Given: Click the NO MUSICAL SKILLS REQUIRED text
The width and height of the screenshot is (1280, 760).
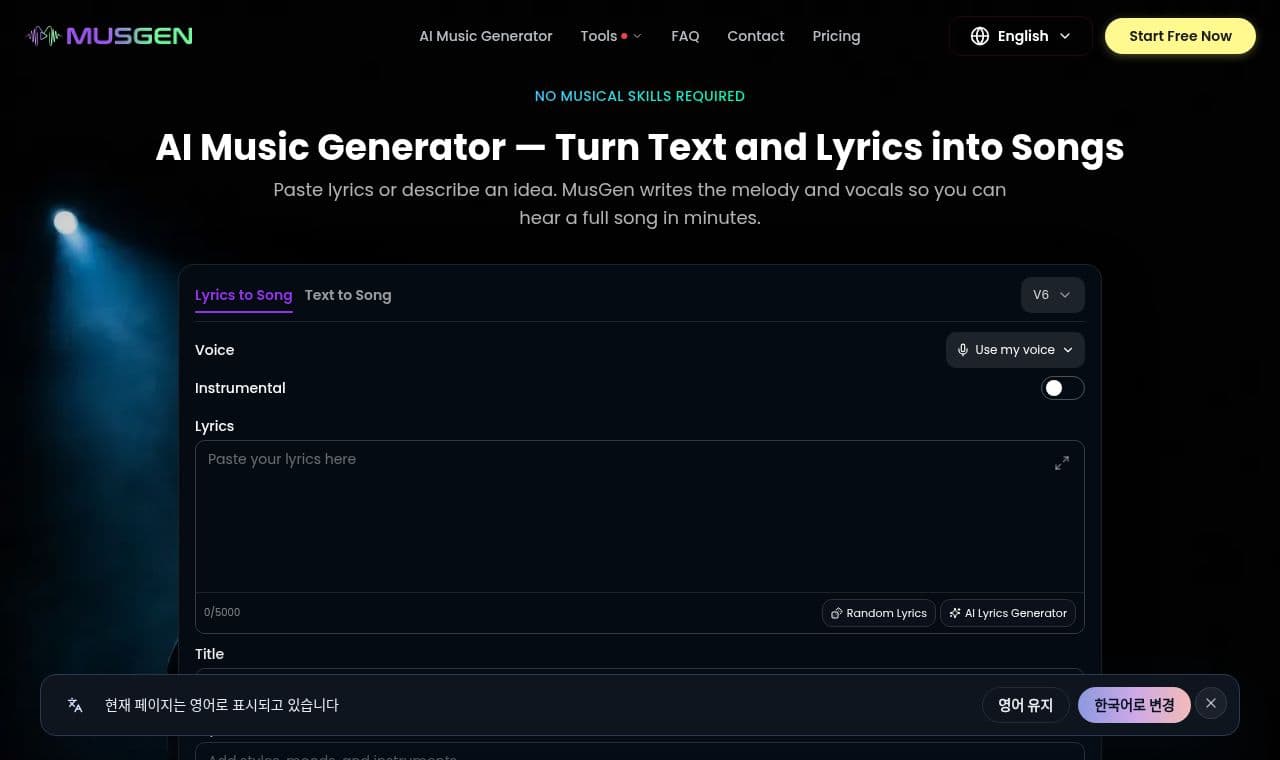Looking at the screenshot, I should tap(640, 96).
